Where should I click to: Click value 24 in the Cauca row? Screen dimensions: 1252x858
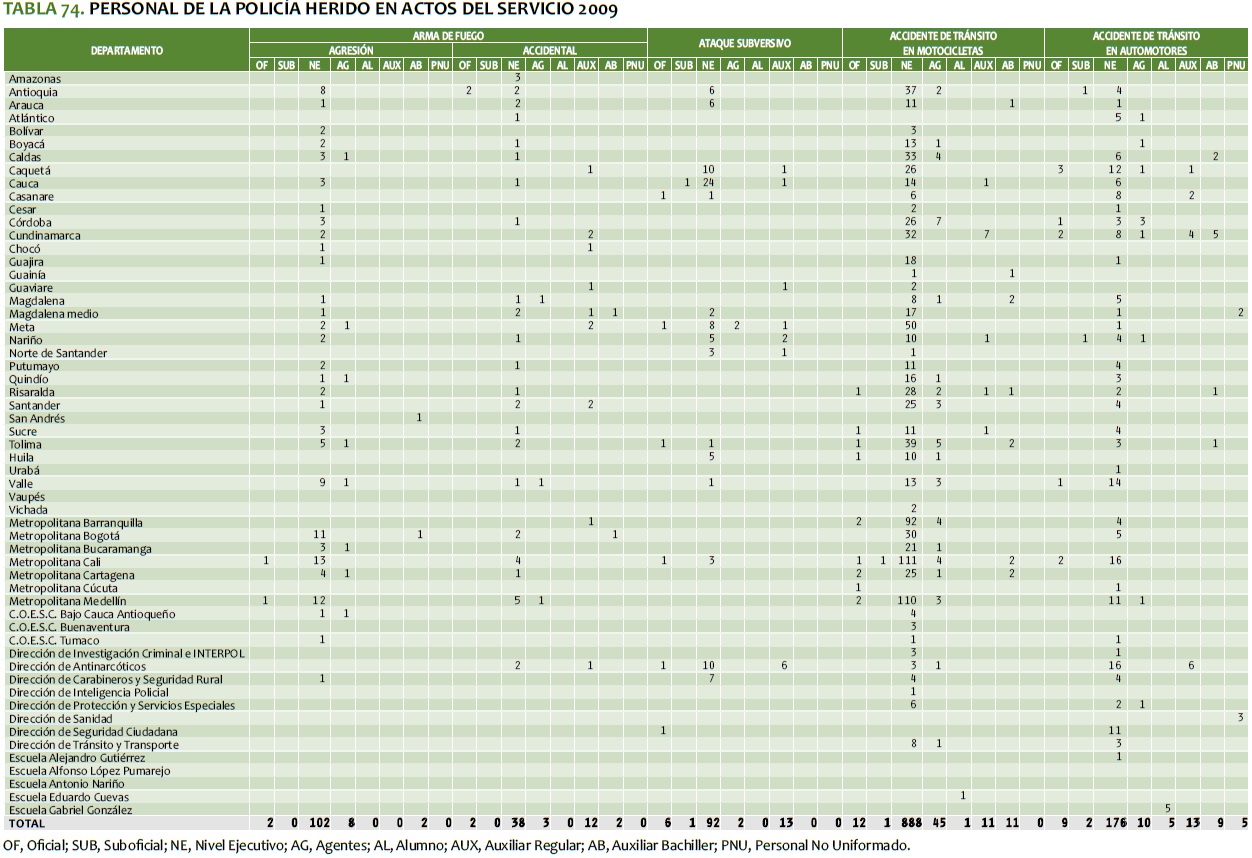(708, 183)
